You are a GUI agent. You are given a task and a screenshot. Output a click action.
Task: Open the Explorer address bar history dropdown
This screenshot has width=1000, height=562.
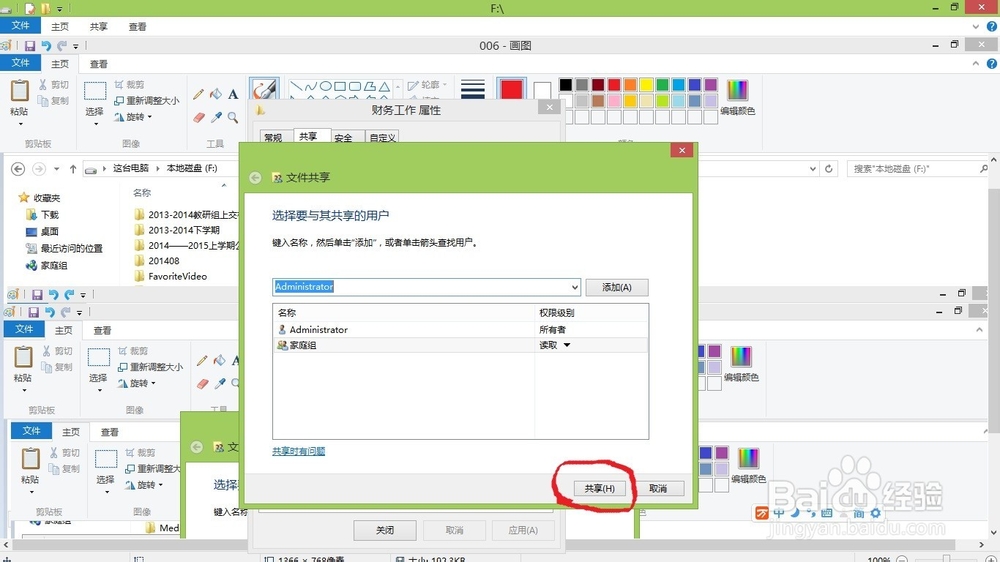coord(812,169)
